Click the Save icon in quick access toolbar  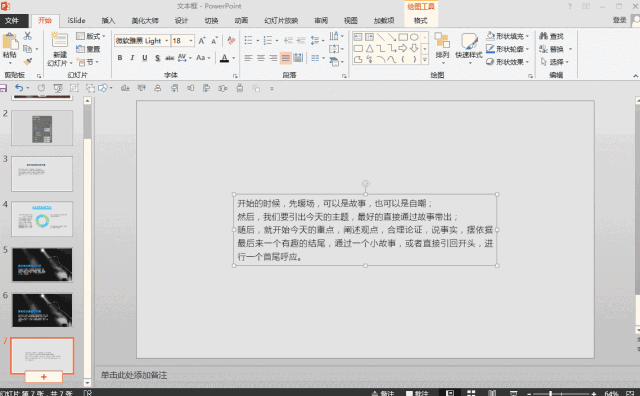pyautogui.click(x=3, y=88)
